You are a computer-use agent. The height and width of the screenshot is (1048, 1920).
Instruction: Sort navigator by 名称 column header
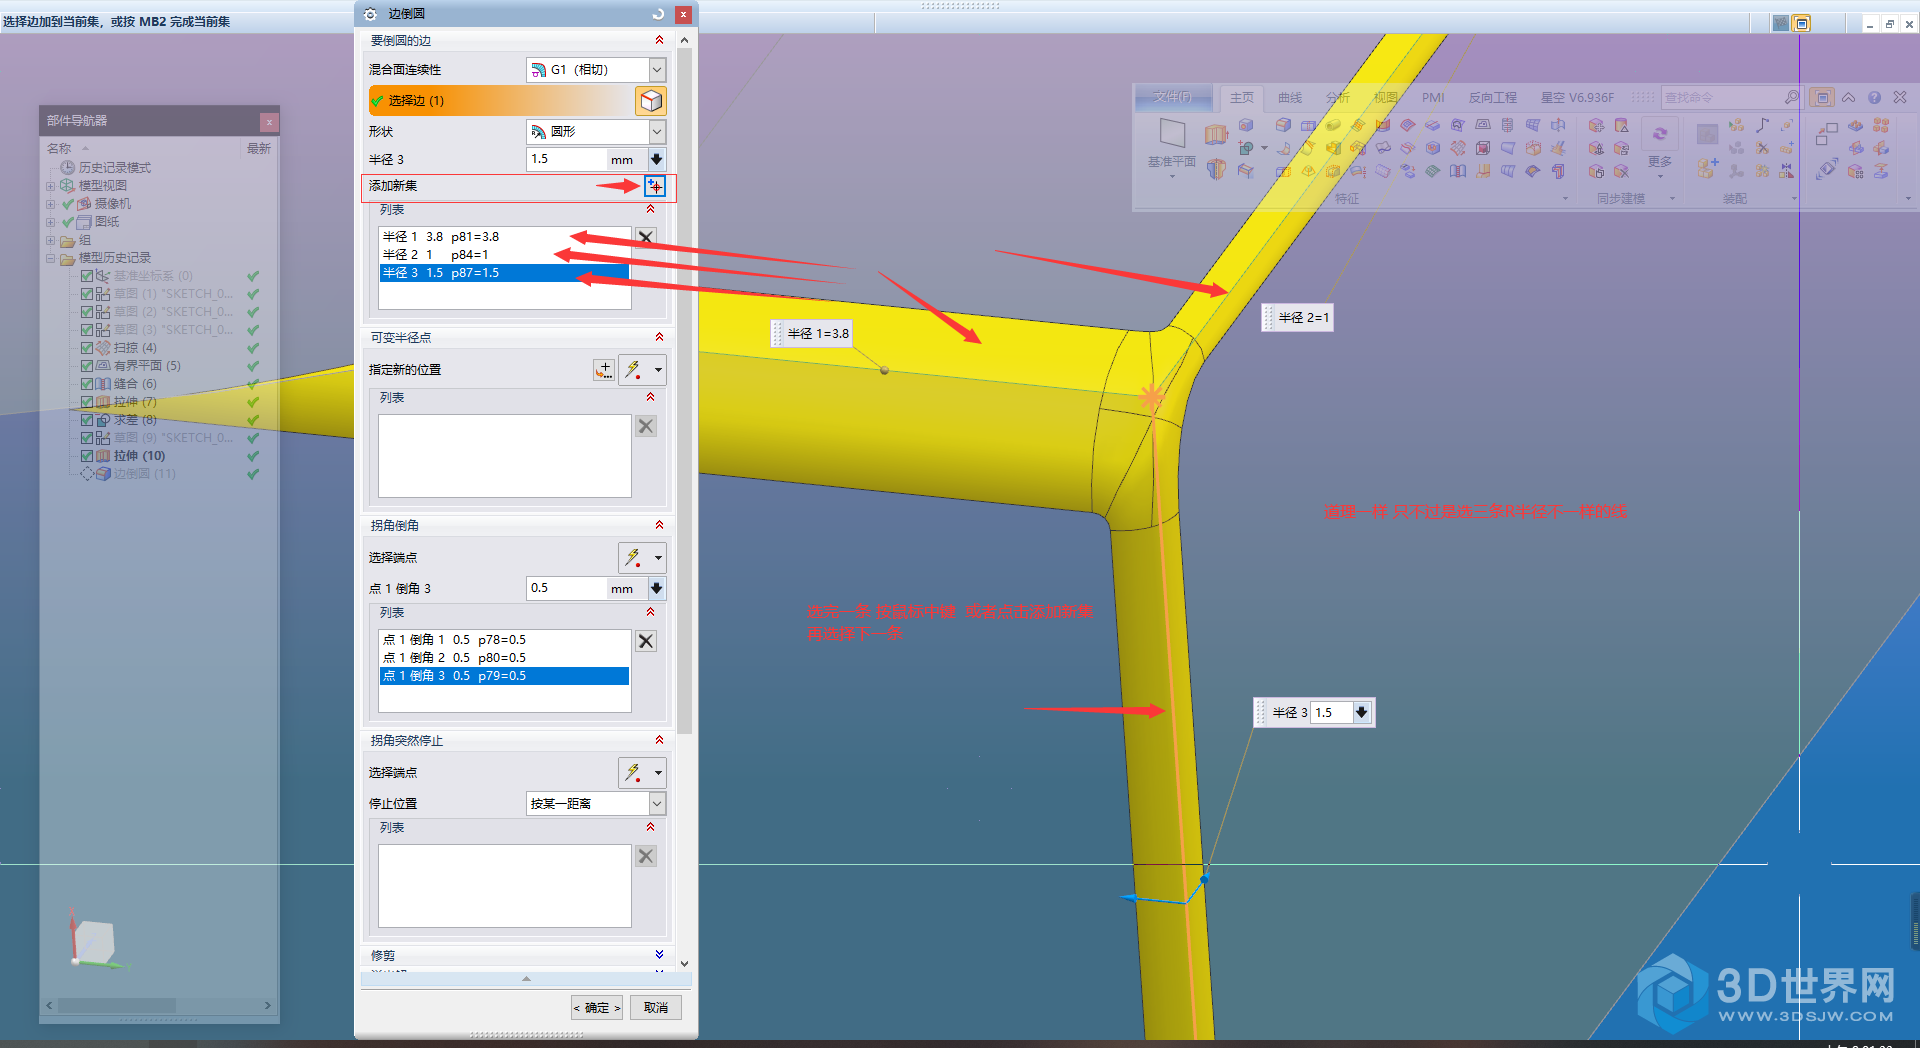point(60,148)
